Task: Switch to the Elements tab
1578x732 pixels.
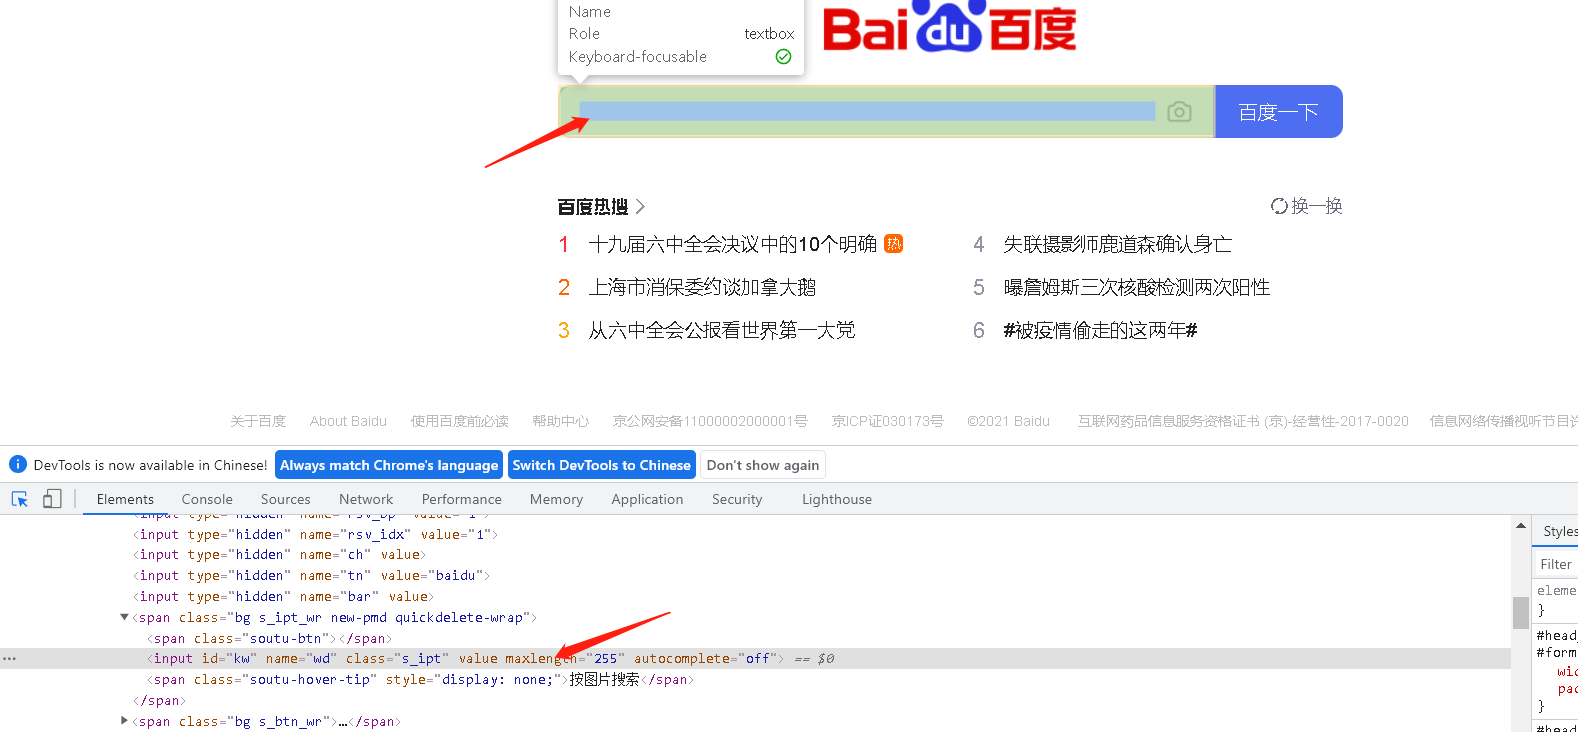Action: pos(125,499)
